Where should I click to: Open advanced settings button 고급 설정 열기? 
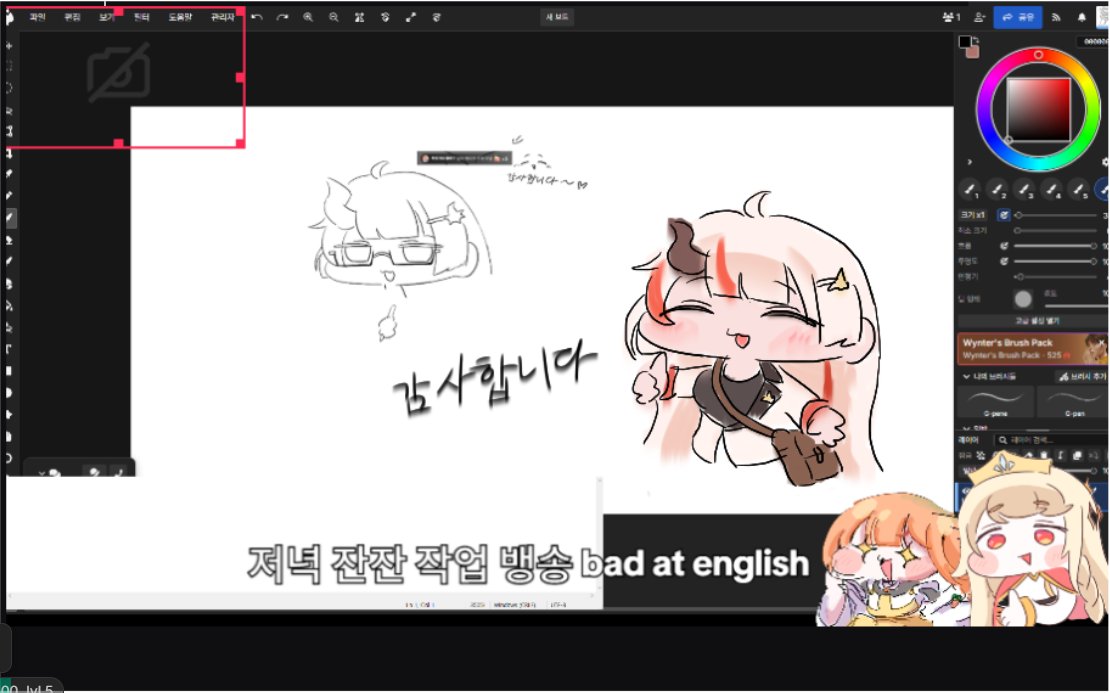point(1036,321)
